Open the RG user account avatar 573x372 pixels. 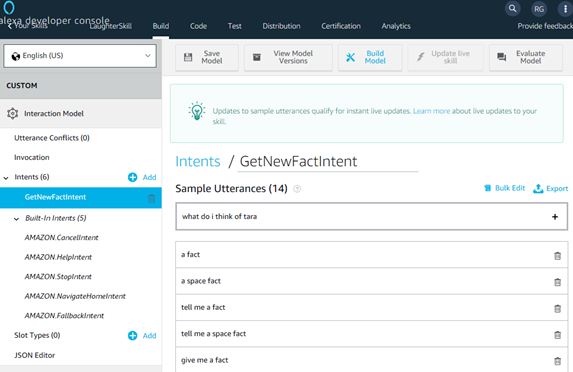[x=539, y=9]
